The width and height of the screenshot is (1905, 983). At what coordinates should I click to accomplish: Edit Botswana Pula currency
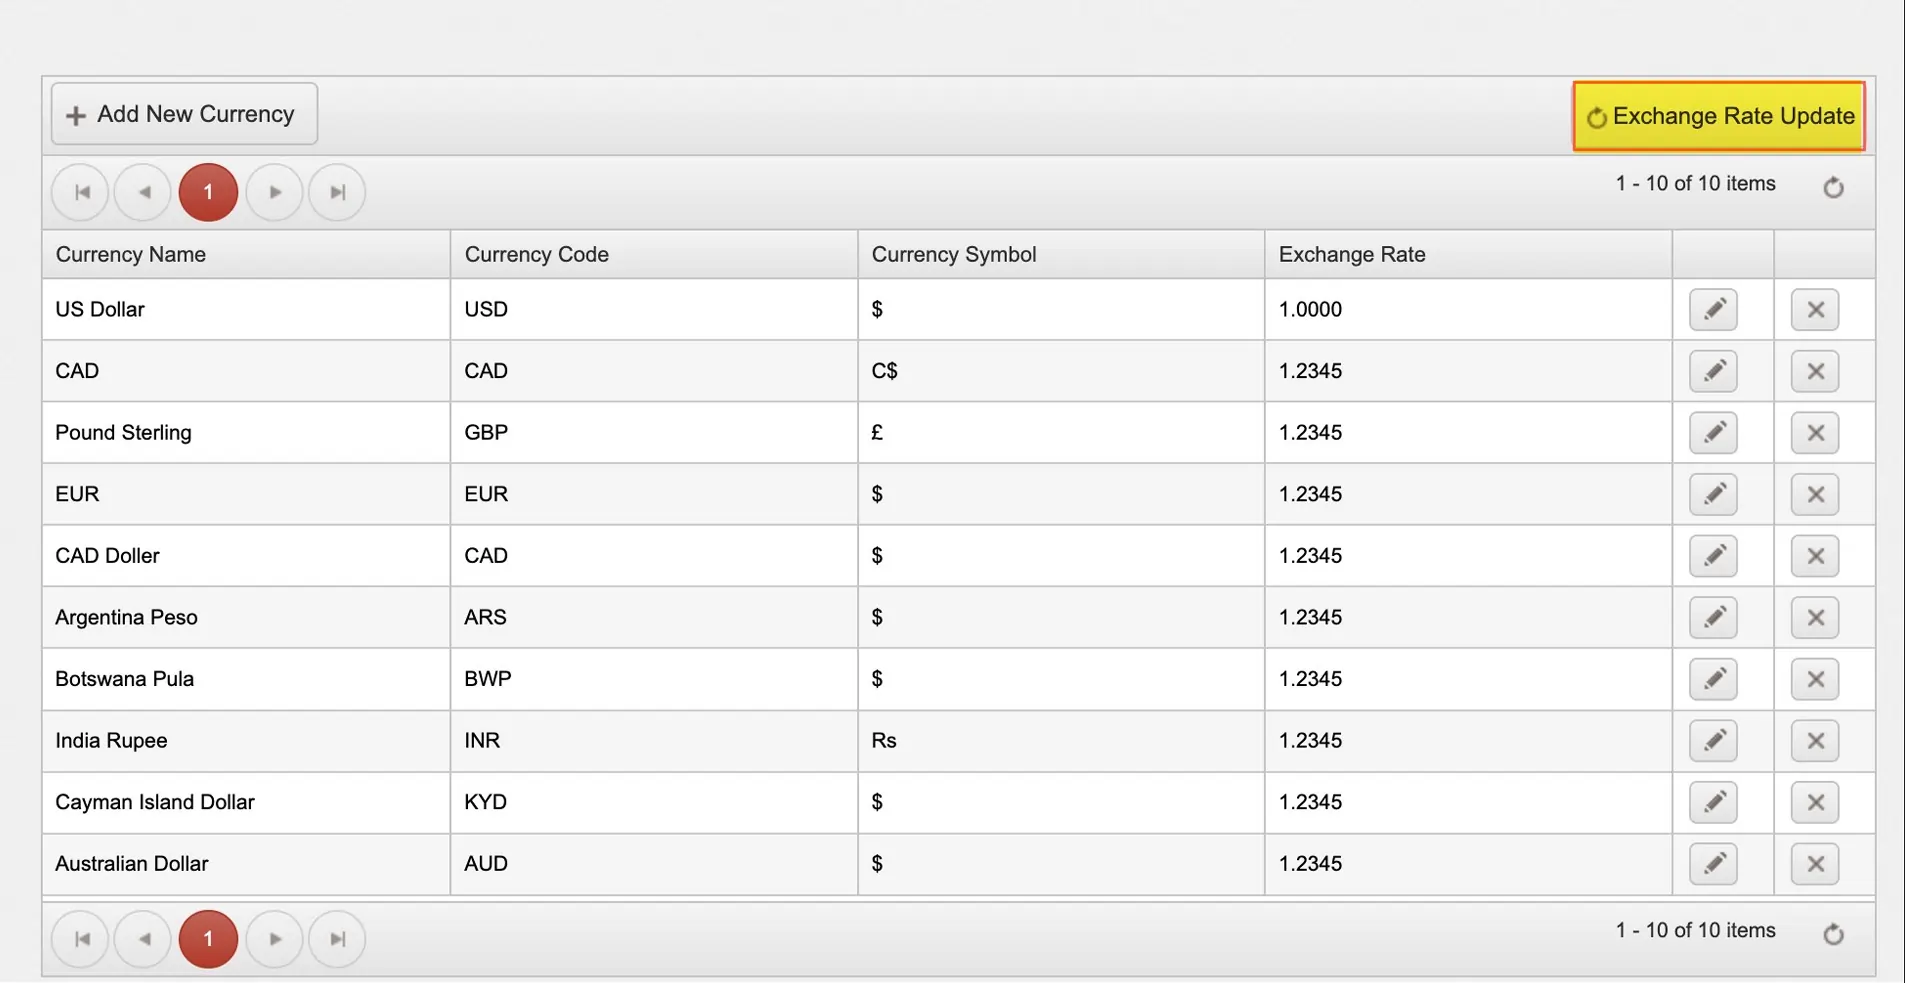[x=1713, y=679]
